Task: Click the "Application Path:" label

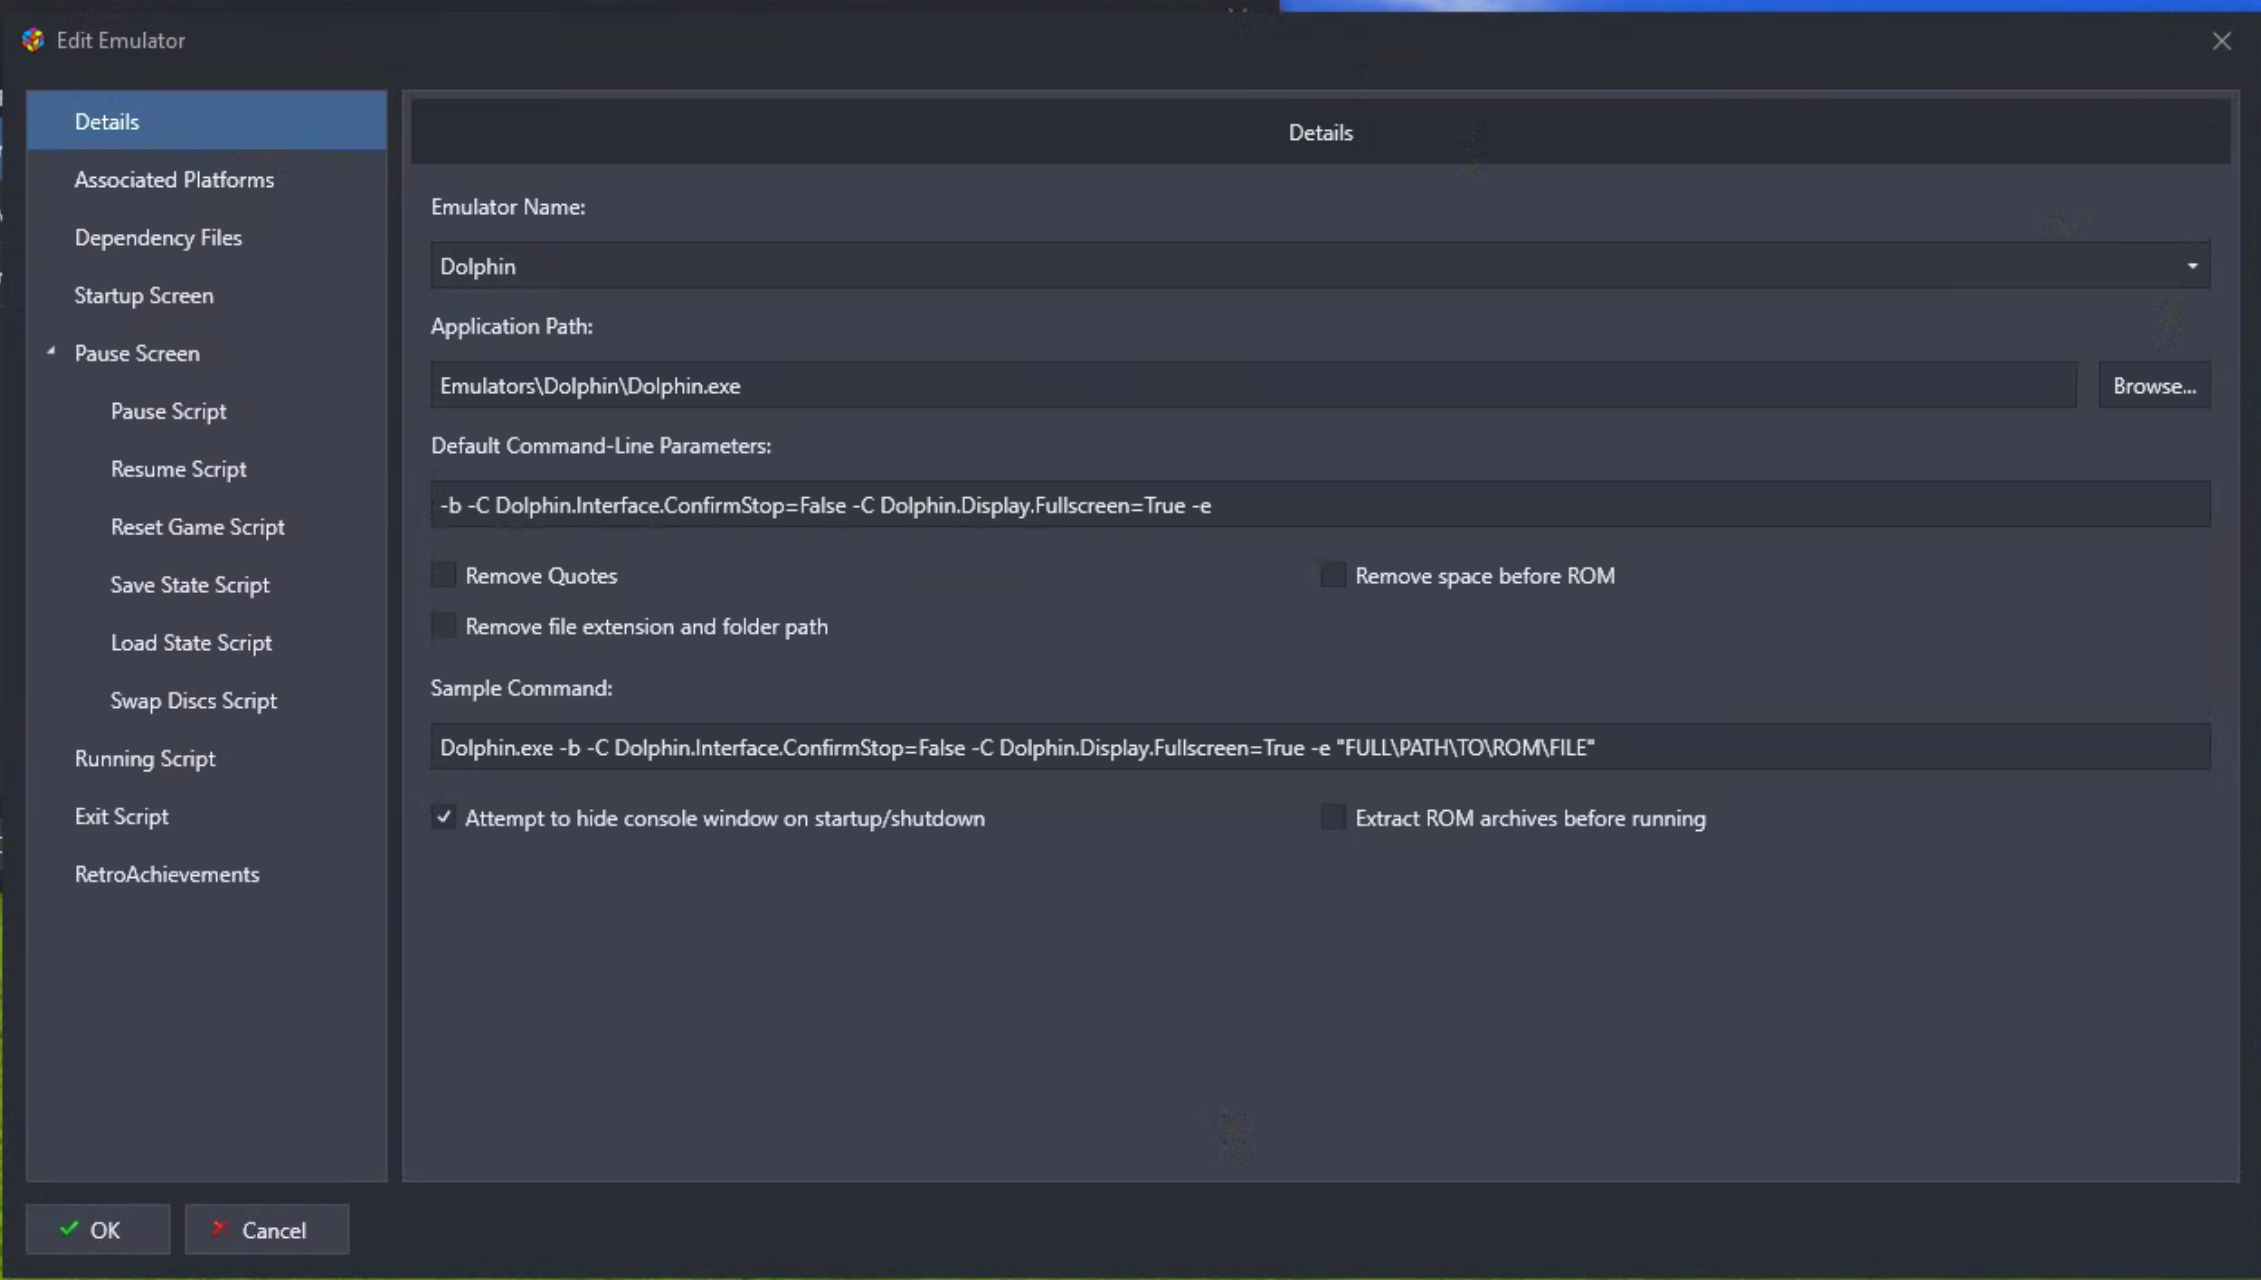Action: tap(512, 327)
